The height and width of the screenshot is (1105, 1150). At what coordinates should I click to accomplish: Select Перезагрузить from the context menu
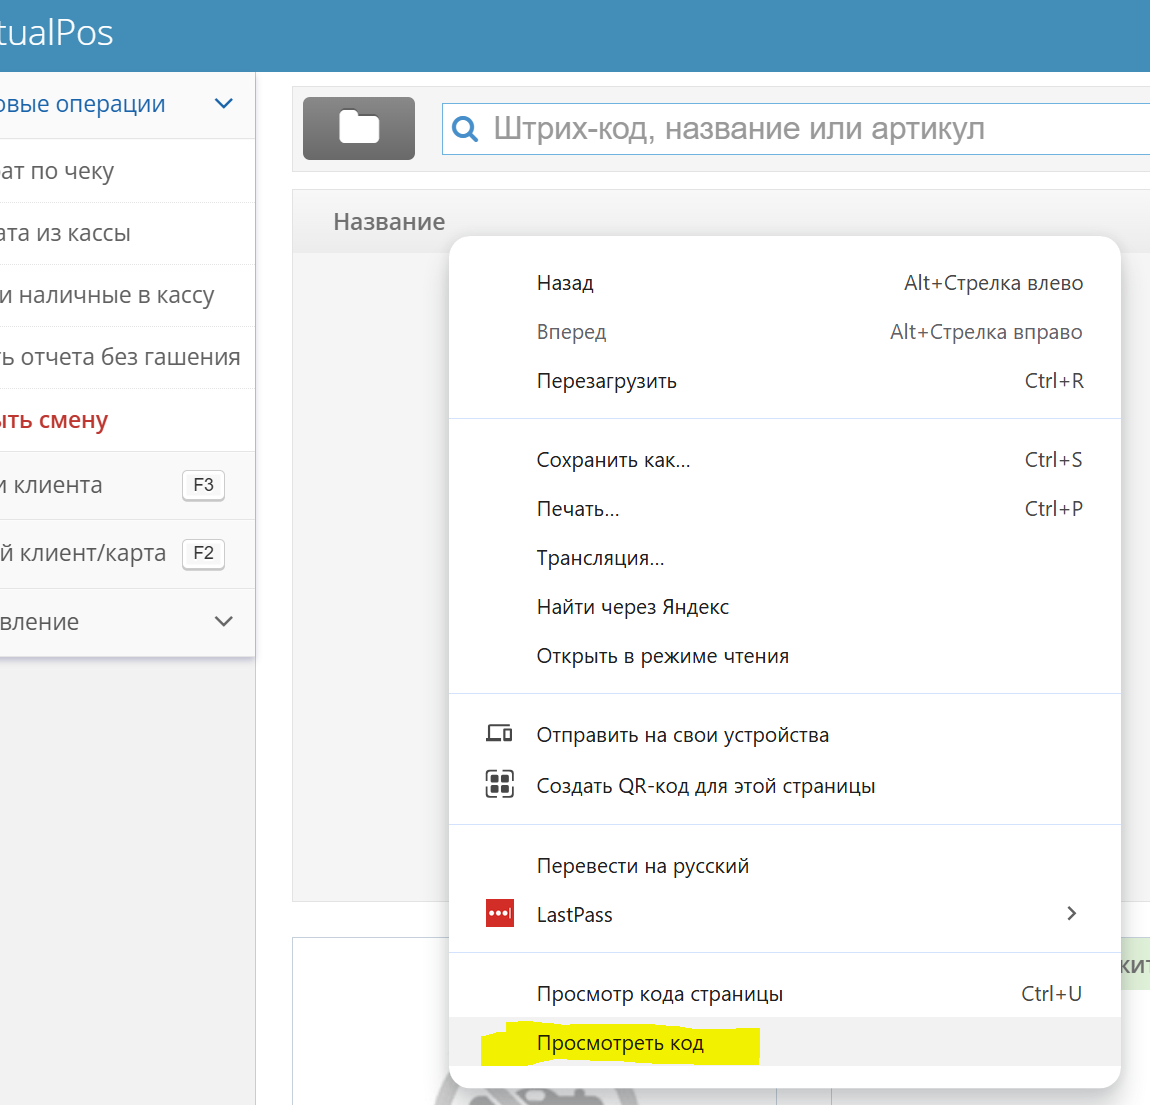click(x=606, y=381)
